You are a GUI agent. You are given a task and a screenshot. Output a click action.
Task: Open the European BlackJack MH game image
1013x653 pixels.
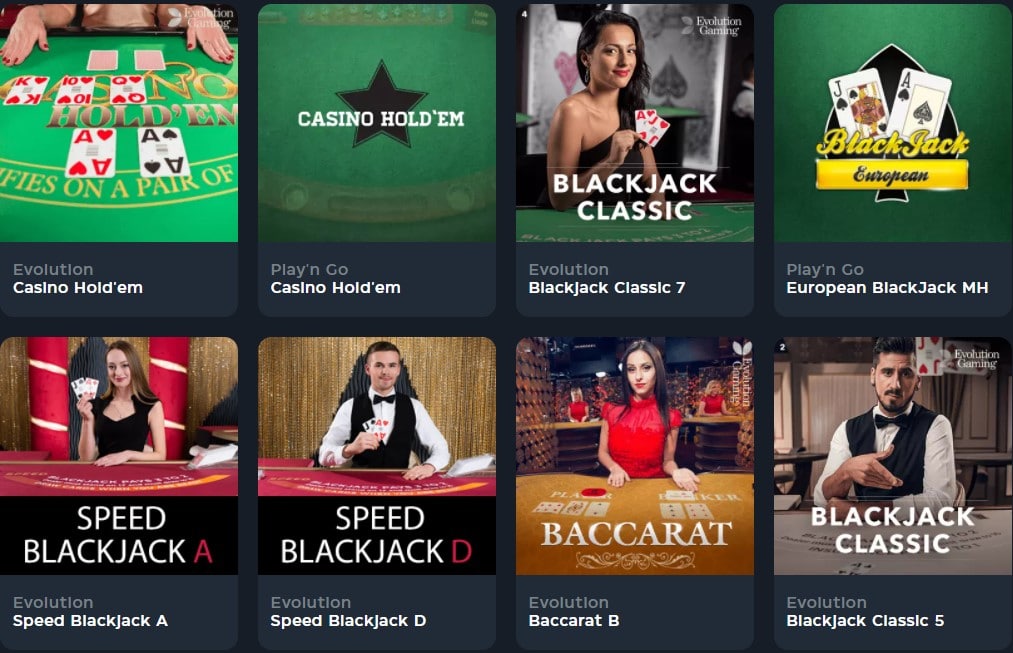893,123
